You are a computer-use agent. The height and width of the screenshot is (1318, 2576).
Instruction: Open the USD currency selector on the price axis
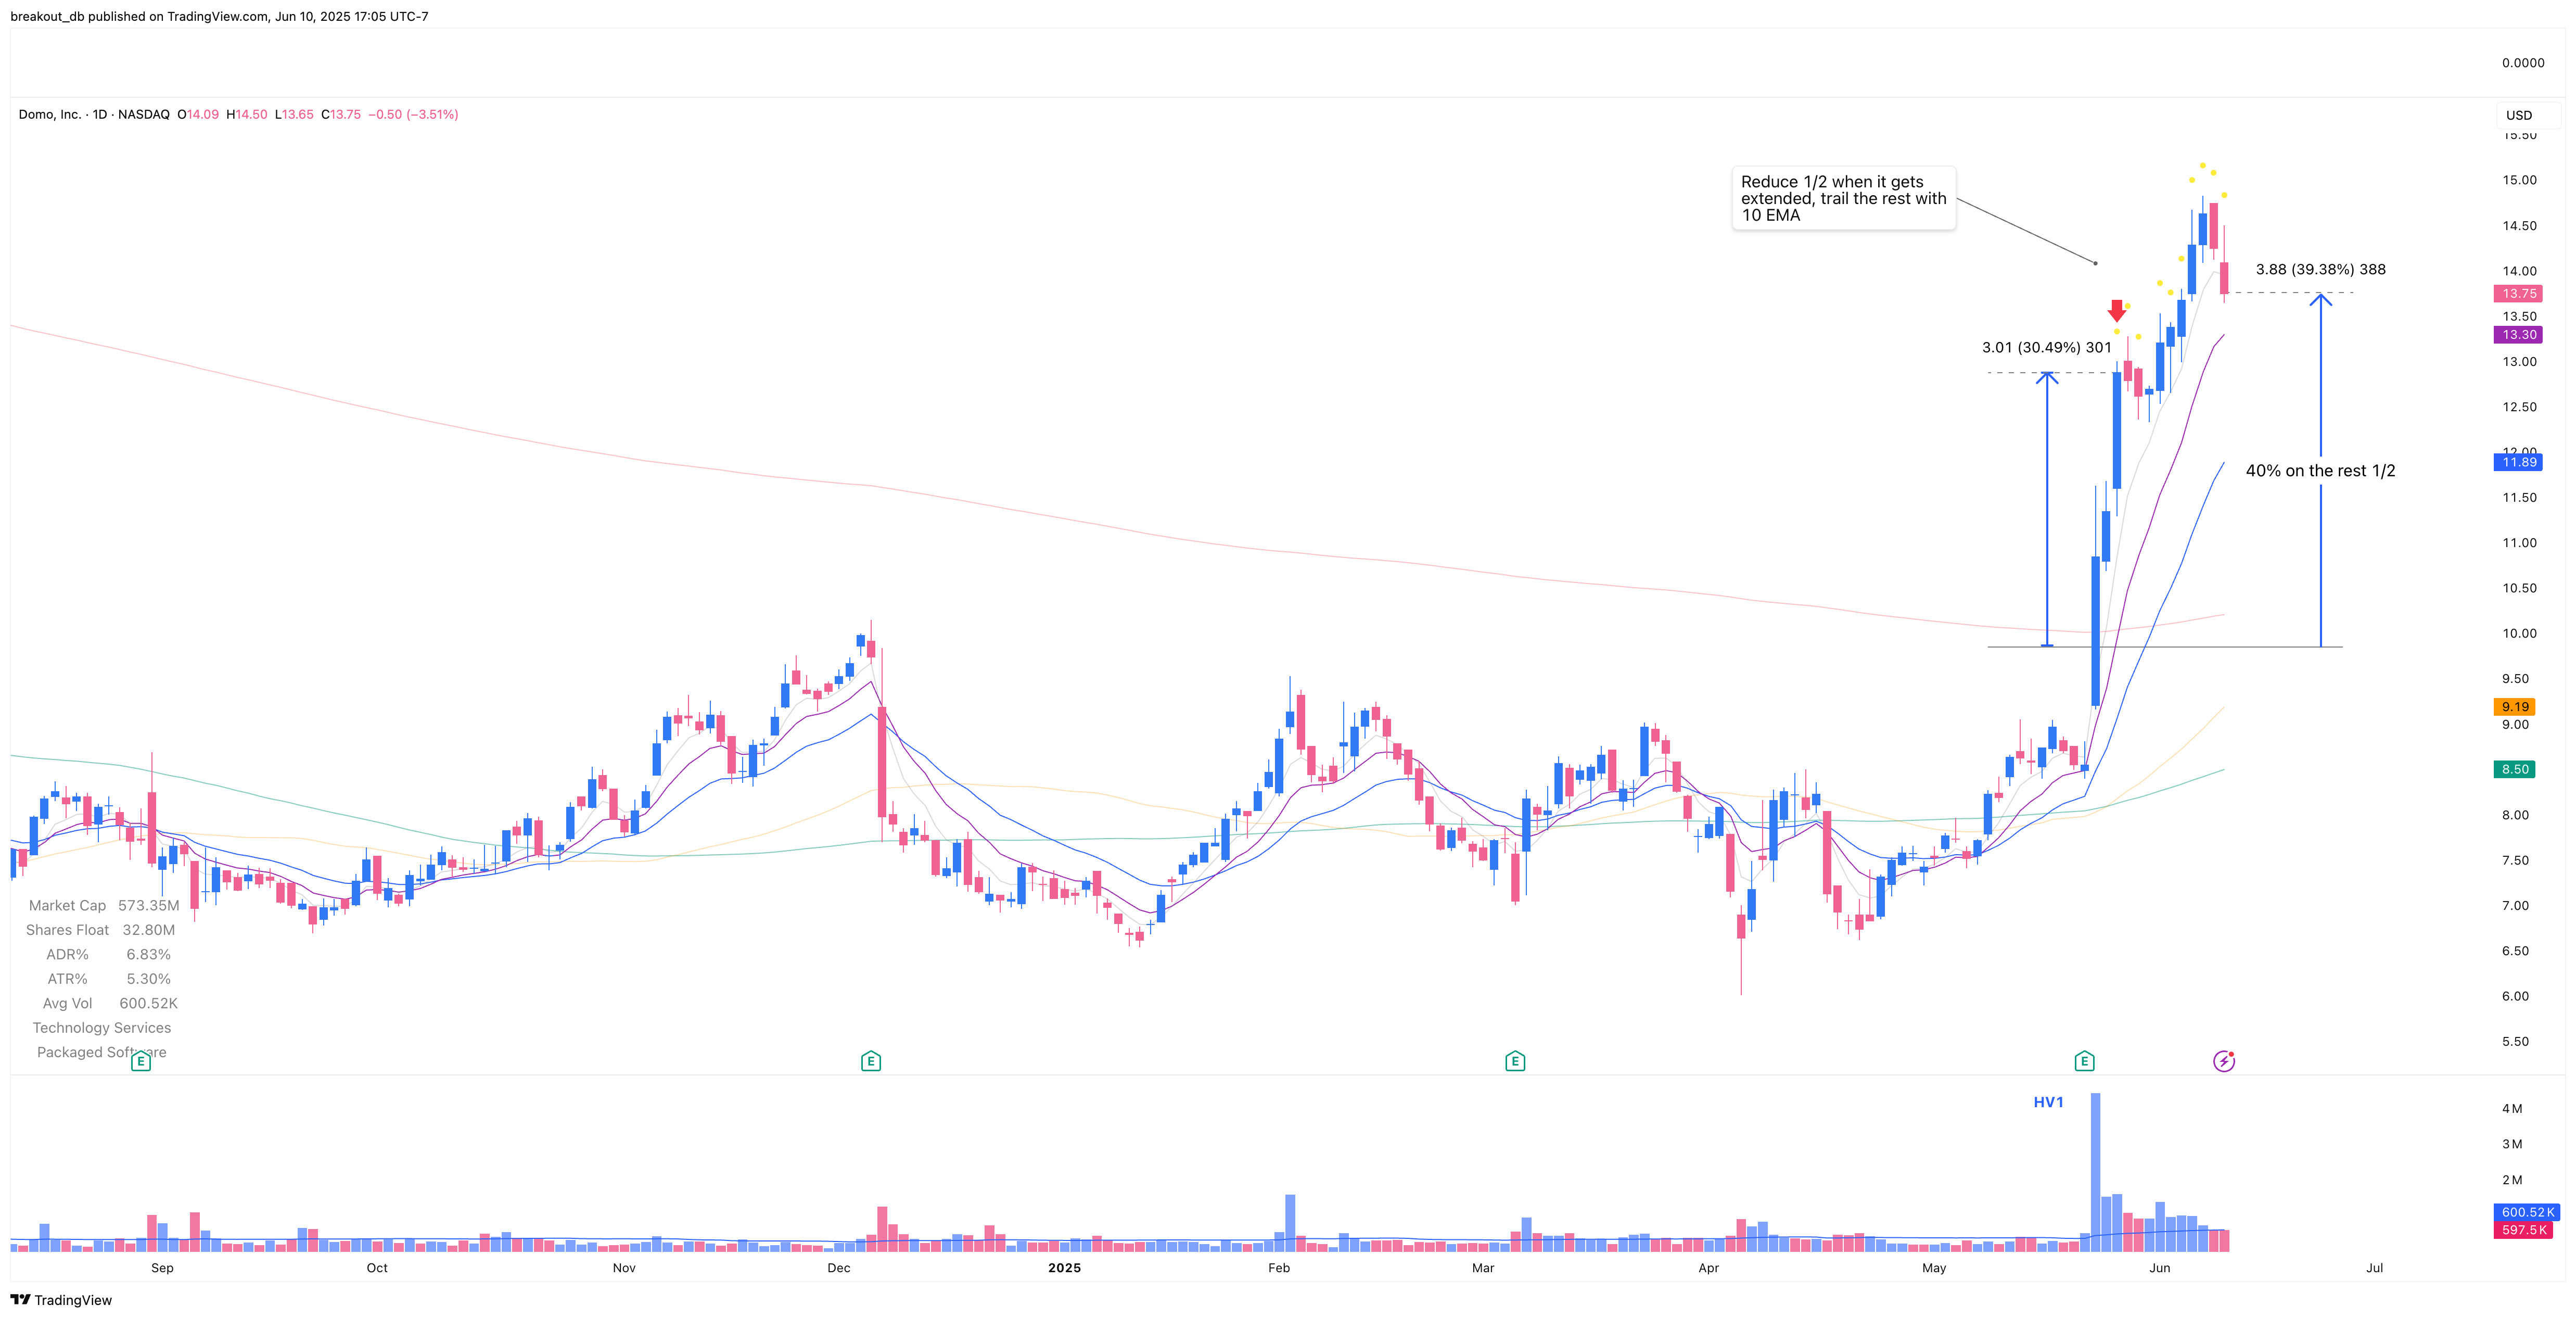pyautogui.click(x=2519, y=115)
